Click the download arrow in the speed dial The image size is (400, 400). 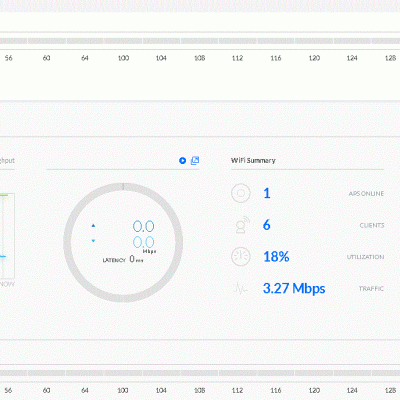93,241
